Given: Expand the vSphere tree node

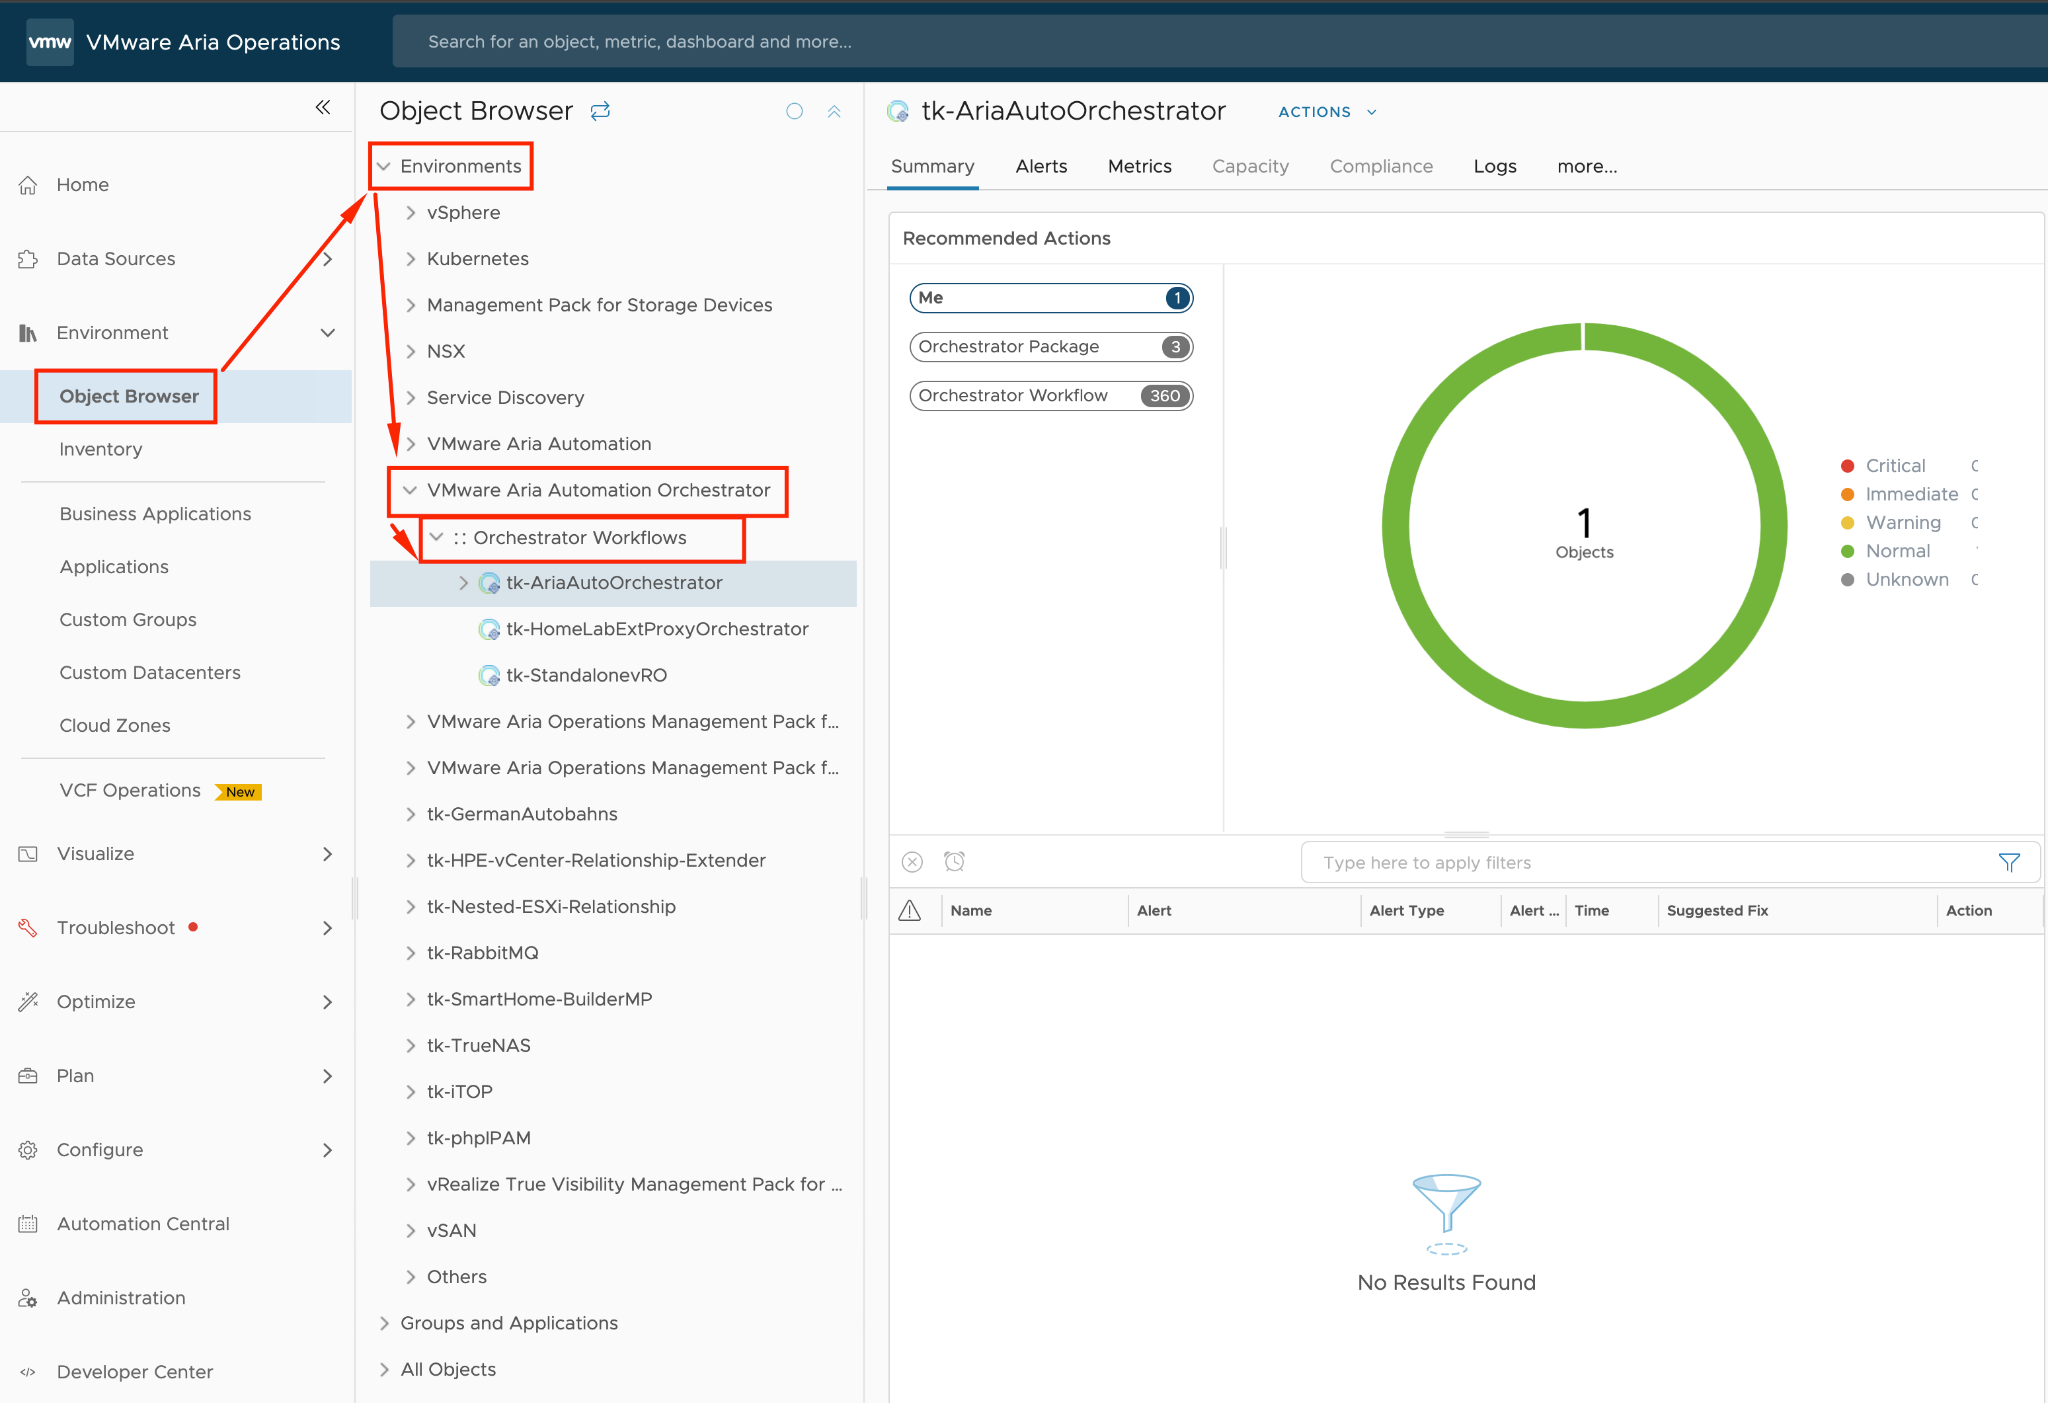Looking at the screenshot, I should click(x=411, y=213).
